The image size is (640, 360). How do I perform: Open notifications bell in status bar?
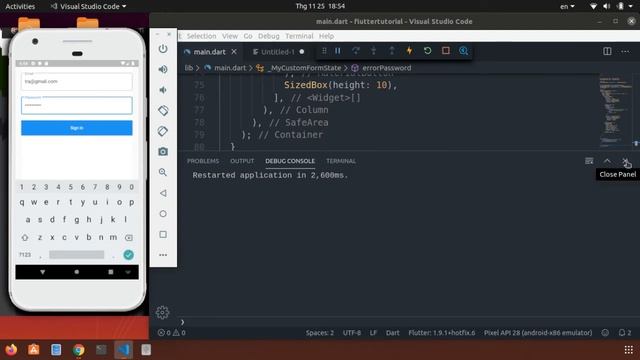(x=624, y=333)
